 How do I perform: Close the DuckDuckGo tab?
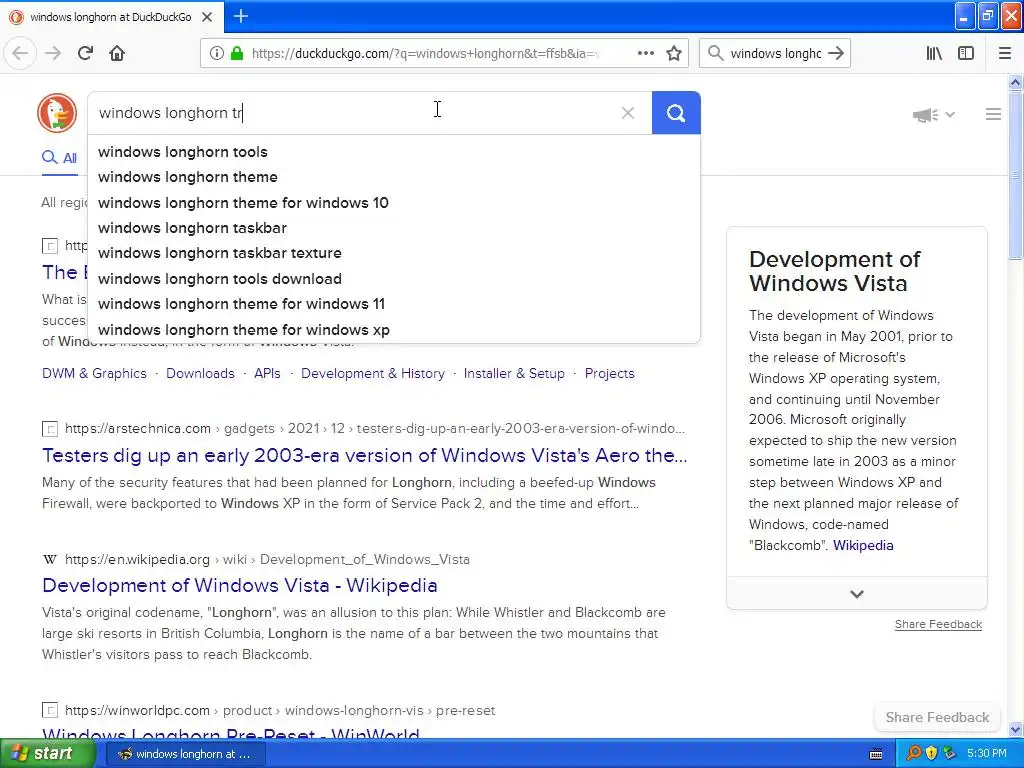click(207, 17)
